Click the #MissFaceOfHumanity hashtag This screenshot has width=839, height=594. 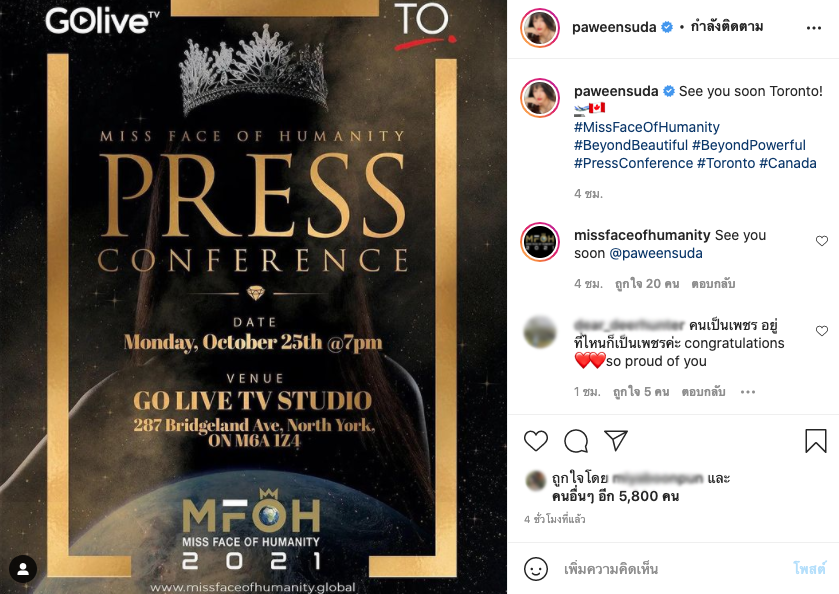646,127
